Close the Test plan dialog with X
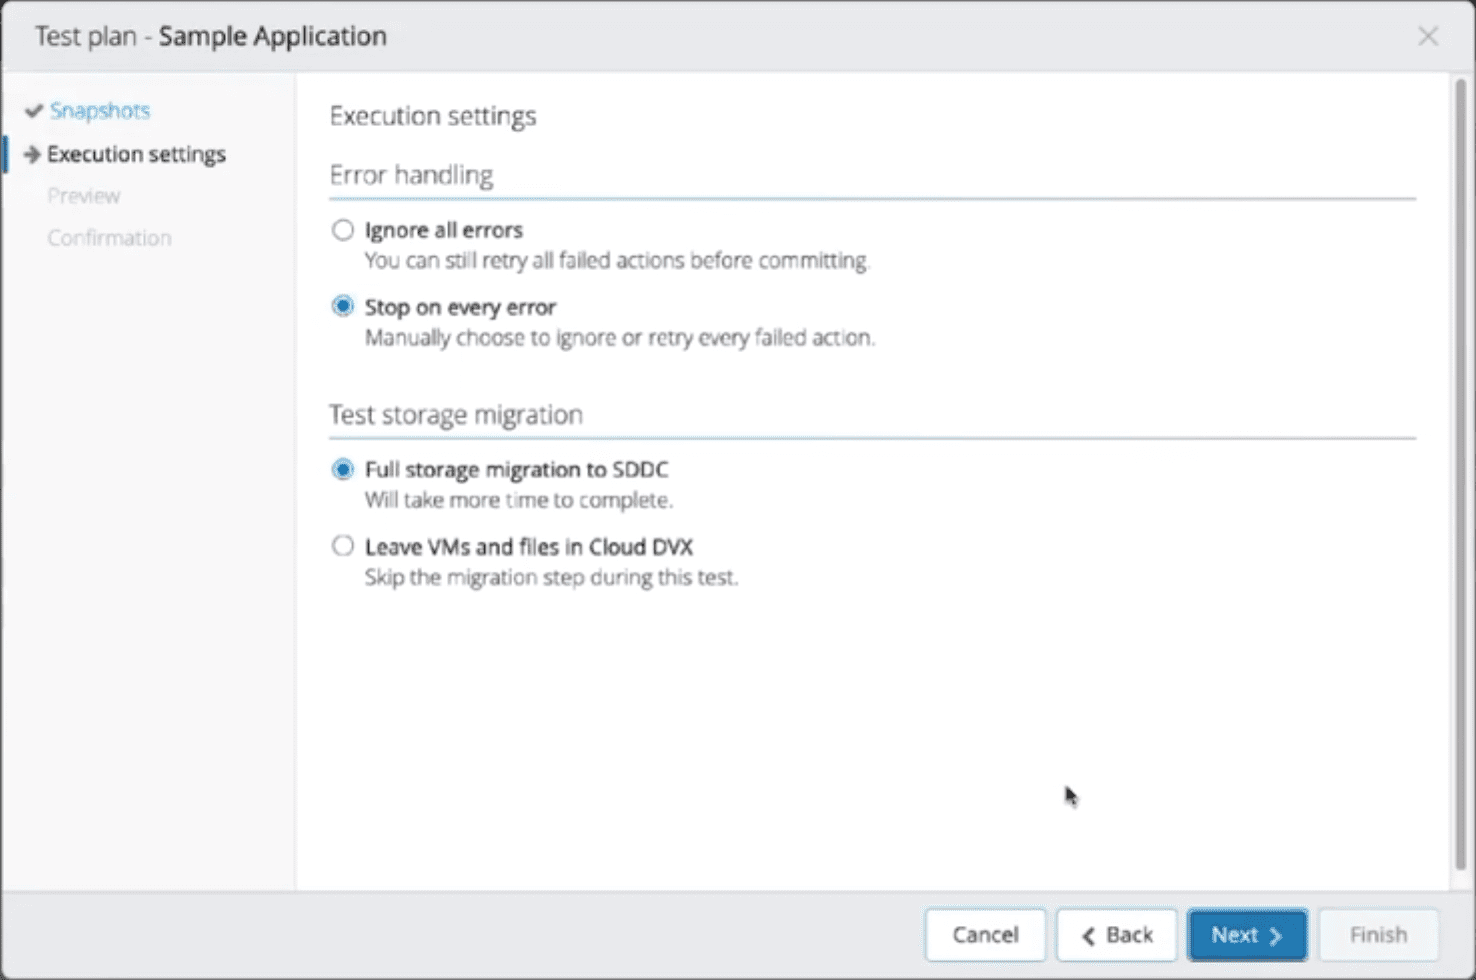Screen dimensions: 1476x980 pyautogui.click(x=1428, y=37)
